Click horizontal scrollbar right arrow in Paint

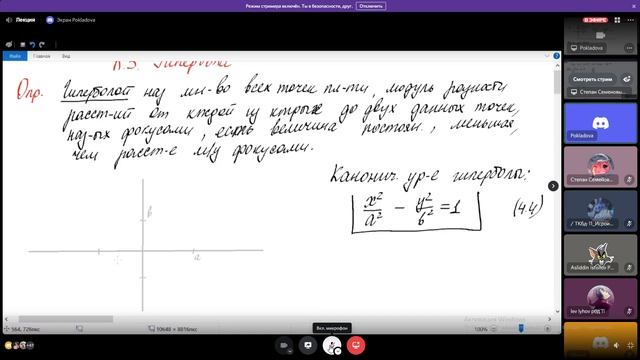pyautogui.click(x=549, y=319)
